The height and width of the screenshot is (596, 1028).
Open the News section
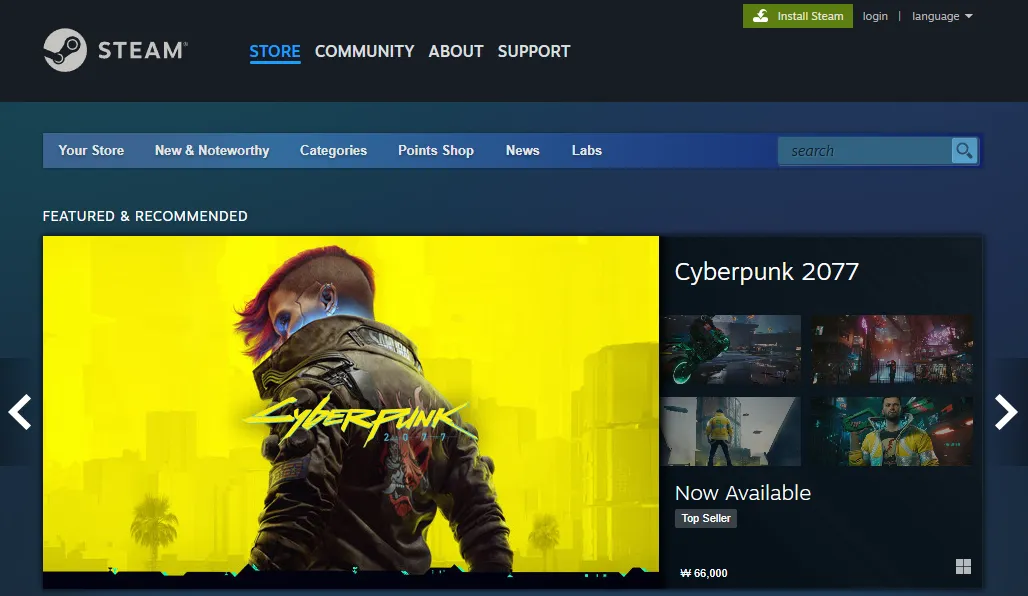(x=522, y=150)
